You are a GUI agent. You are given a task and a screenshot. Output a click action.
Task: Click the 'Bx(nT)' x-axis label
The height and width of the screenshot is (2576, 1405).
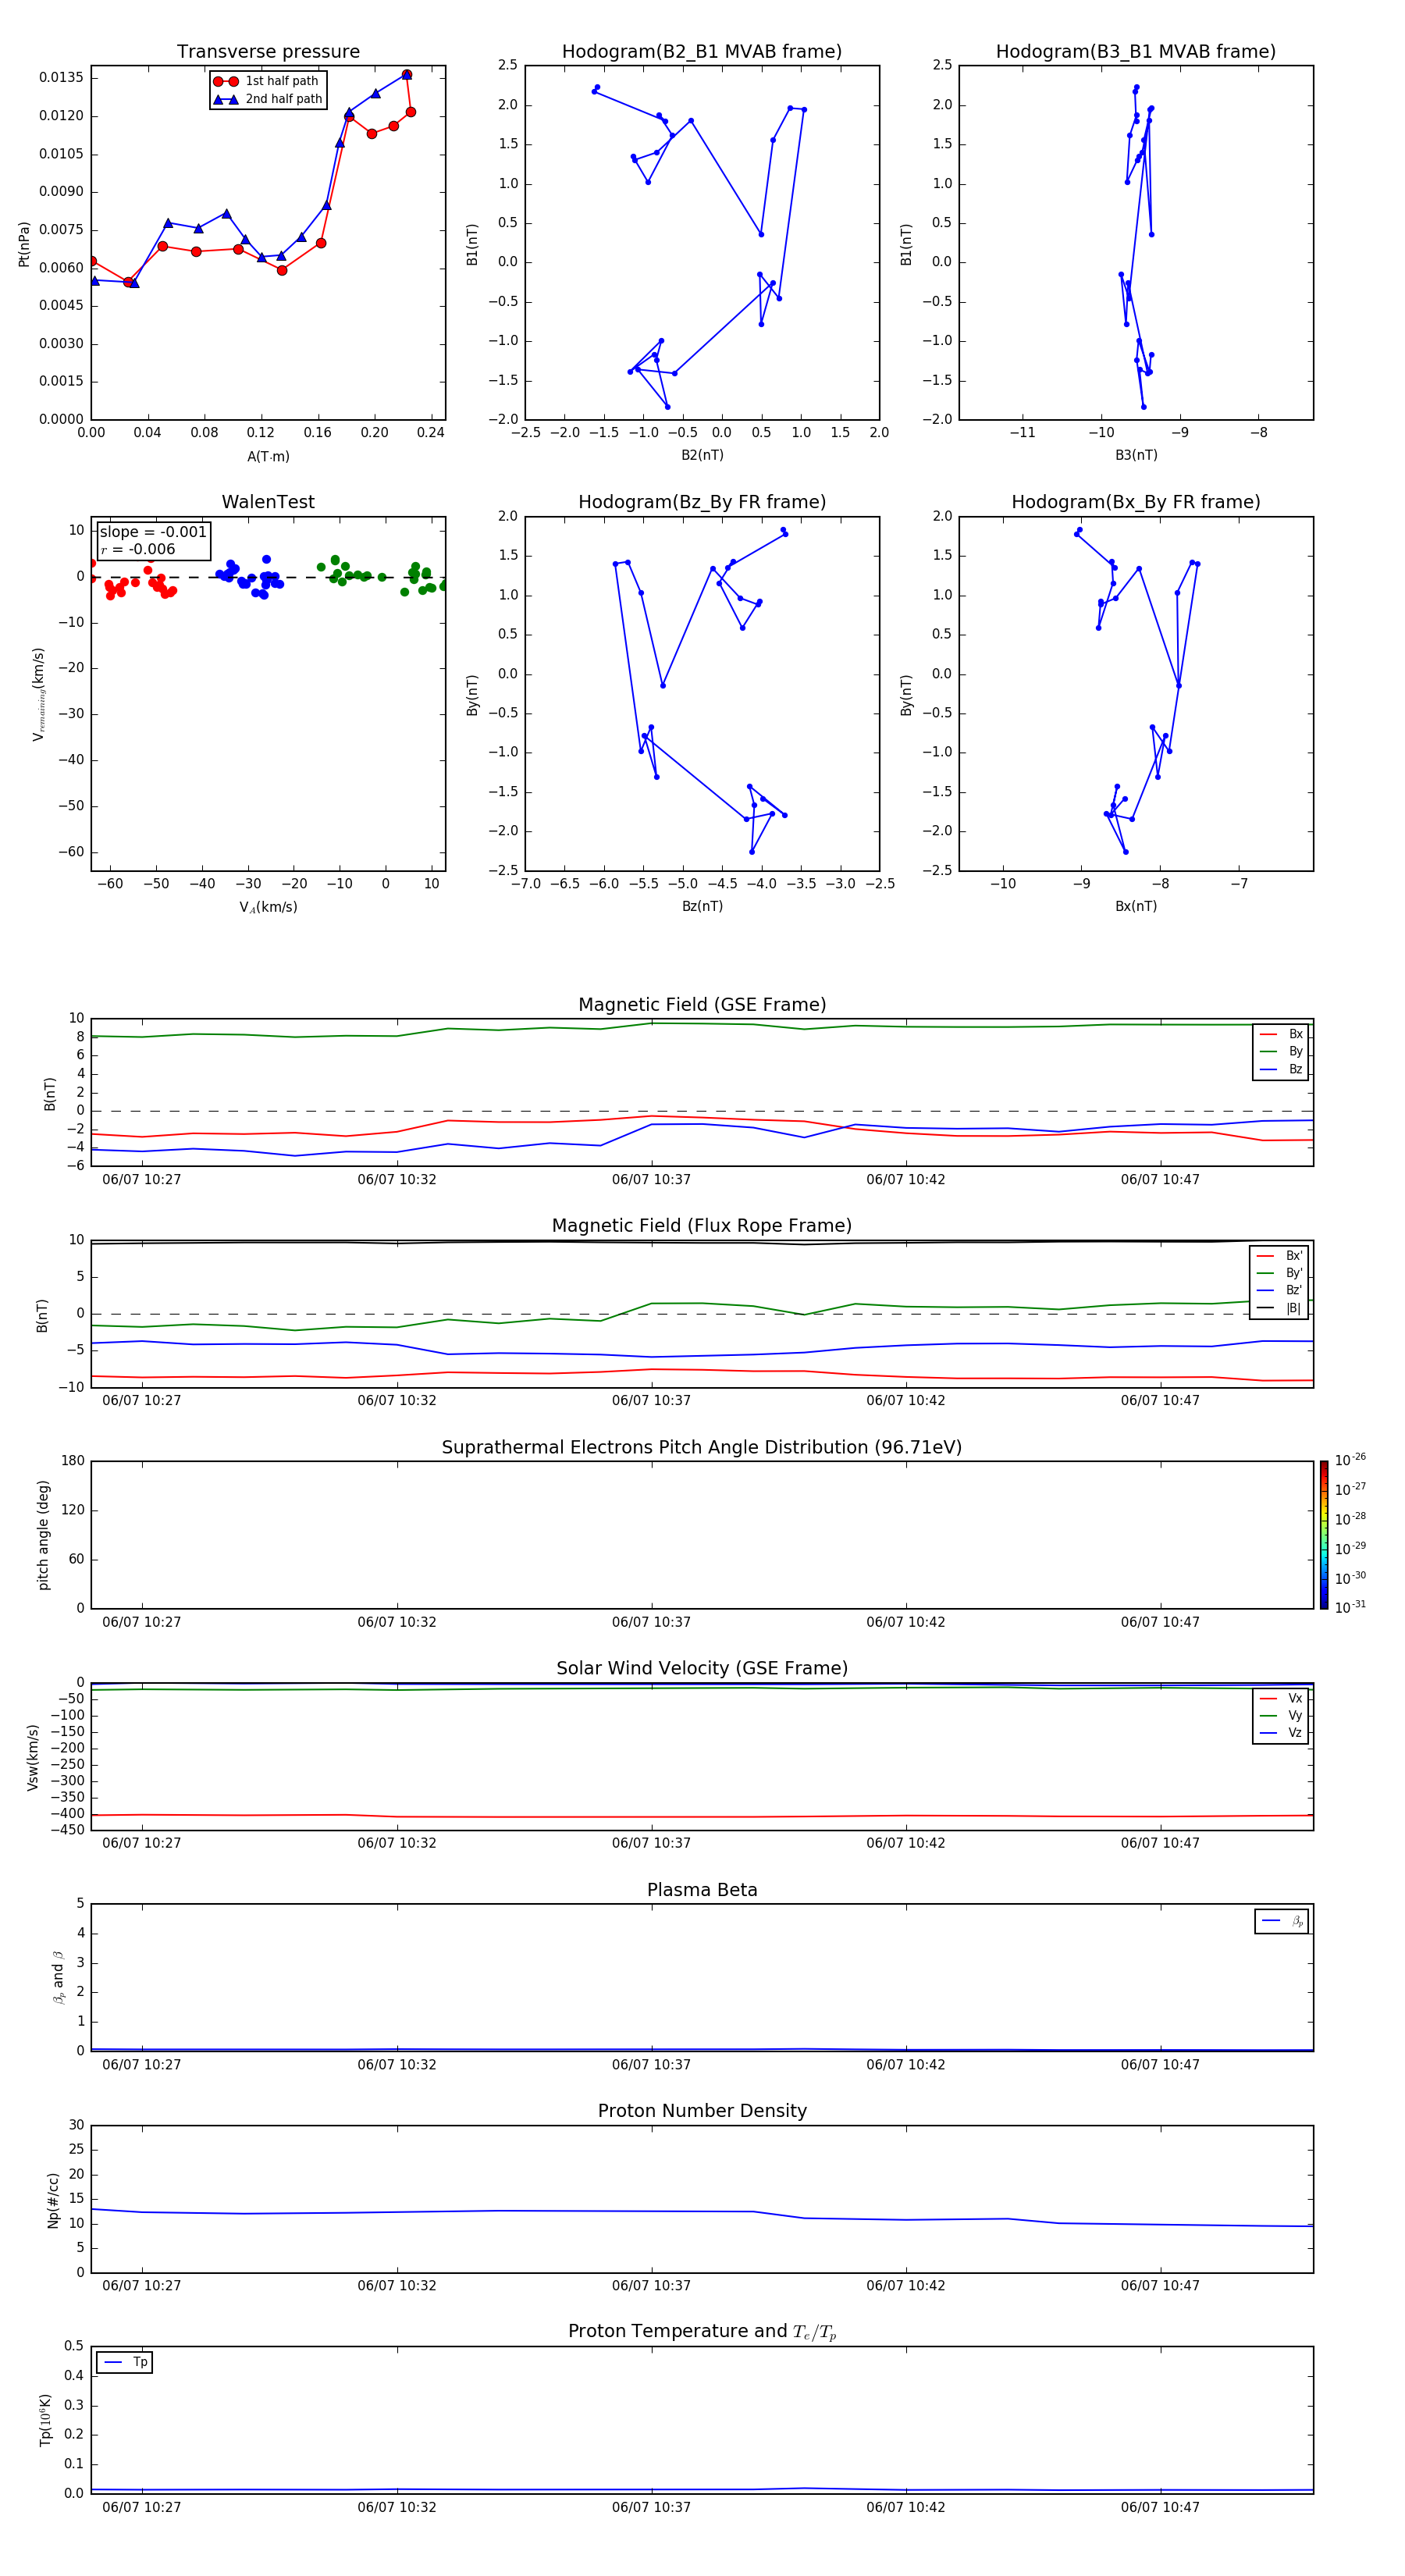[x=1136, y=907]
